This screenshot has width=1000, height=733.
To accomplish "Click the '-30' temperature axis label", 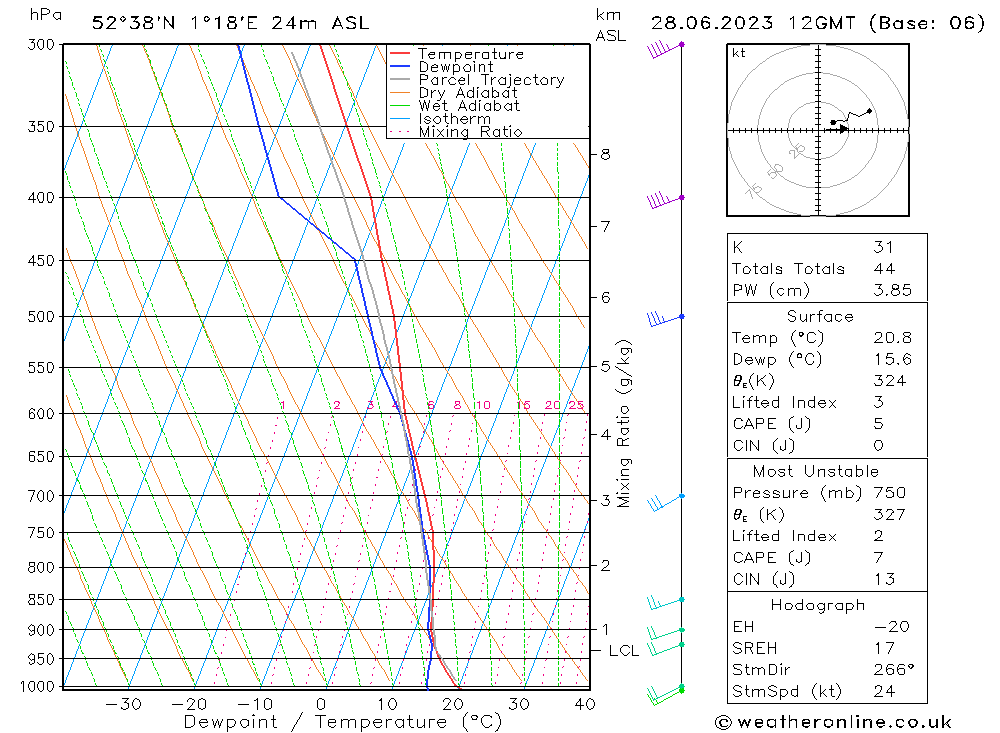I will click(x=123, y=704).
